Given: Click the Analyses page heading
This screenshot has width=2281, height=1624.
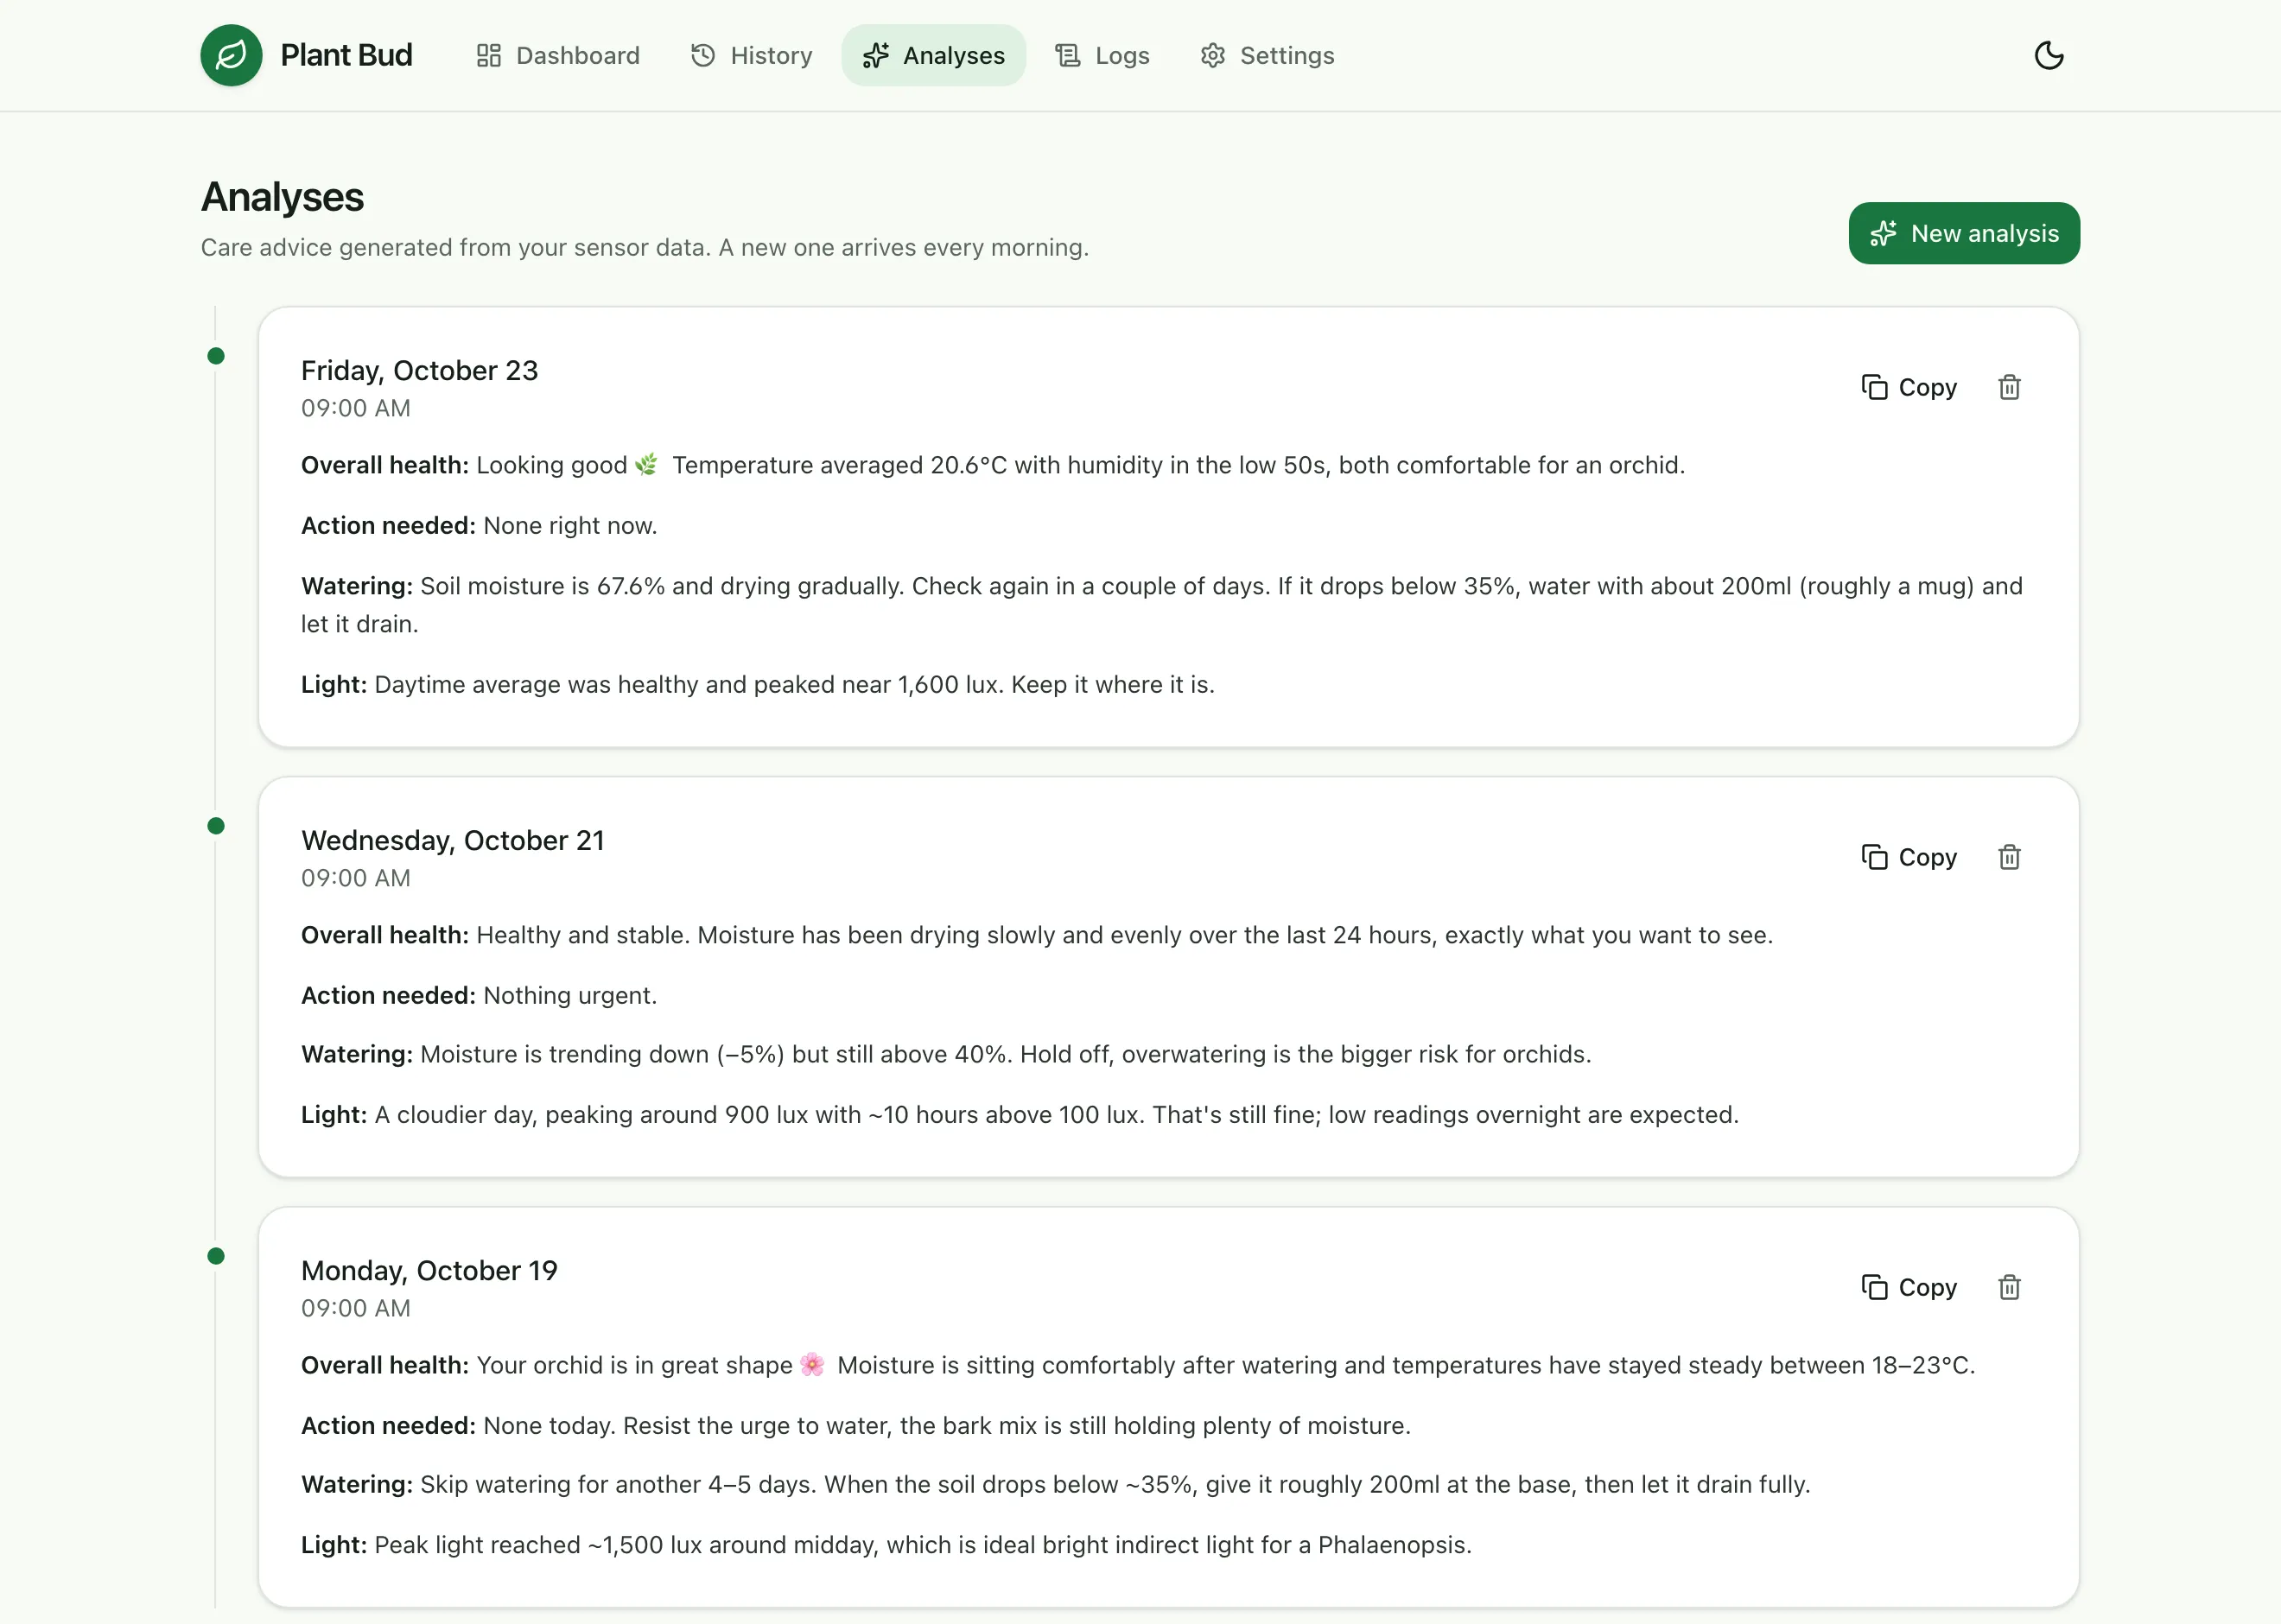Looking at the screenshot, I should 282,197.
